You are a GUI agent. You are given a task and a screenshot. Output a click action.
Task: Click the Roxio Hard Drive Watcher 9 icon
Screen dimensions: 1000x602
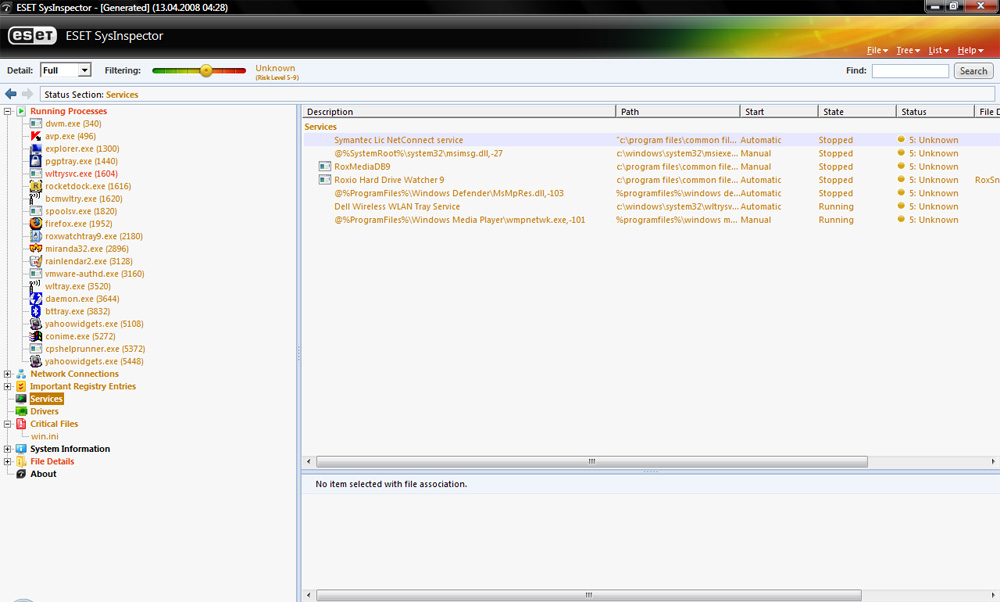[325, 180]
